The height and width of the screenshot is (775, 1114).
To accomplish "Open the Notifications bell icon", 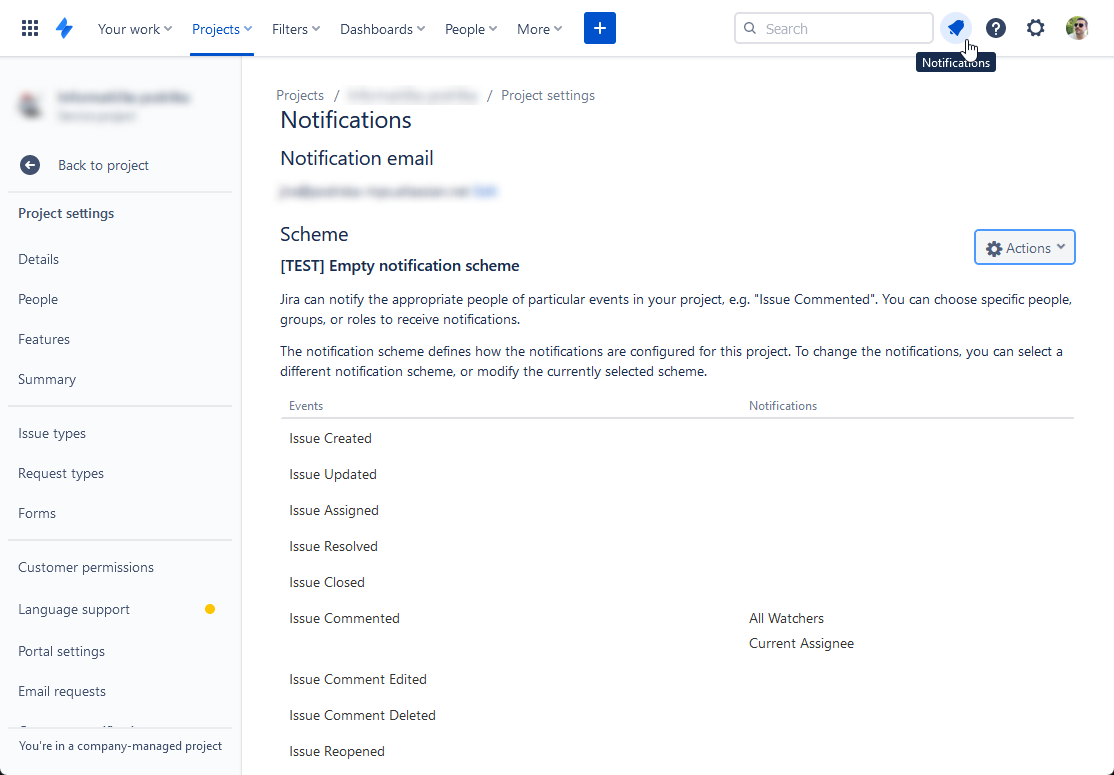I will (956, 28).
